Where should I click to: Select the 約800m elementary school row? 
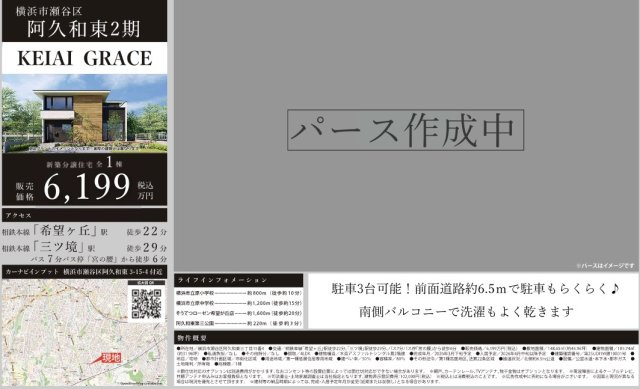point(239,293)
